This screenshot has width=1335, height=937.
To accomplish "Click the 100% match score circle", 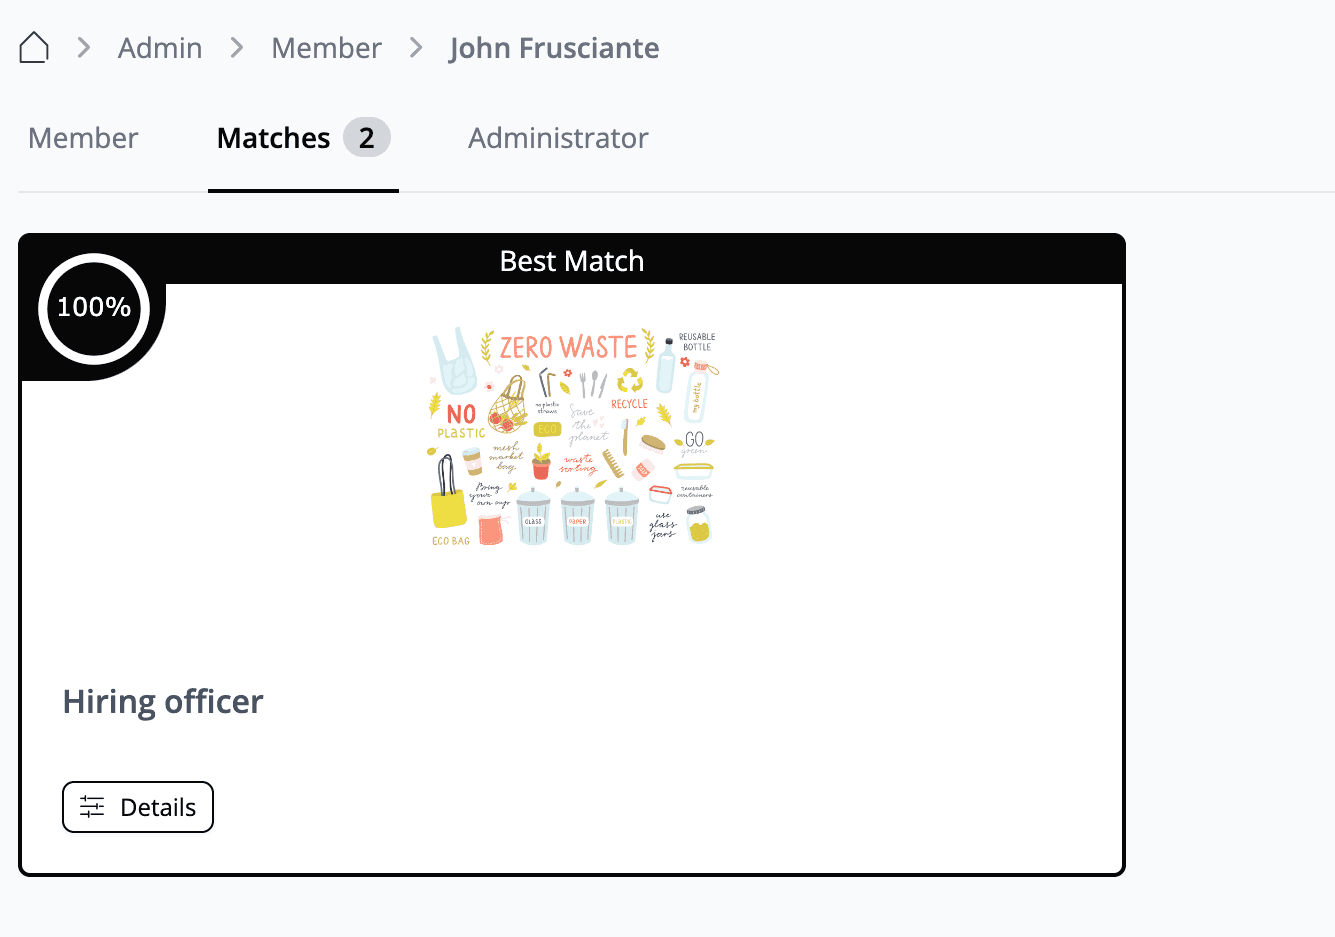I will tap(94, 308).
